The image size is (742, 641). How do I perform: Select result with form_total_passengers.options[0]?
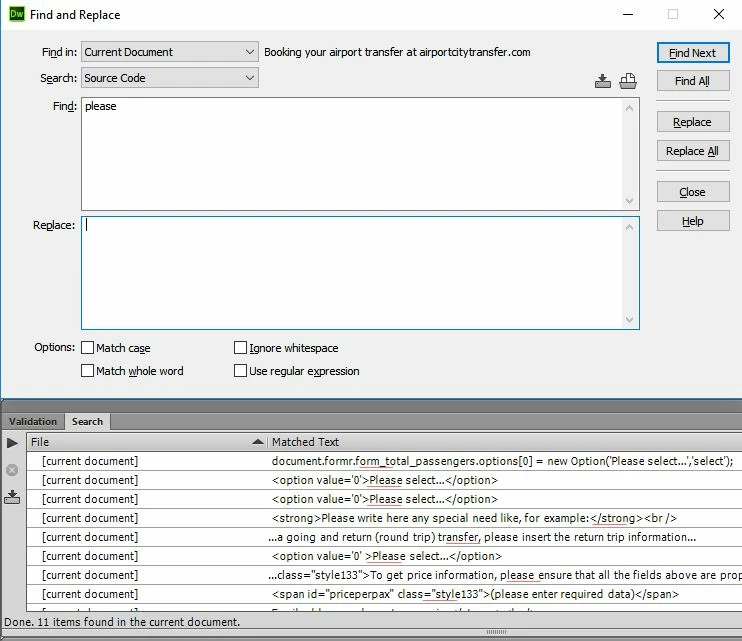(x=384, y=461)
